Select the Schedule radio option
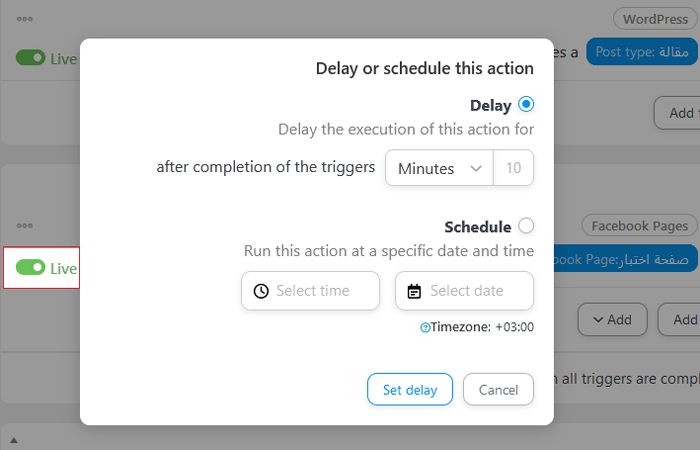This screenshot has width=700, height=450. tap(526, 226)
